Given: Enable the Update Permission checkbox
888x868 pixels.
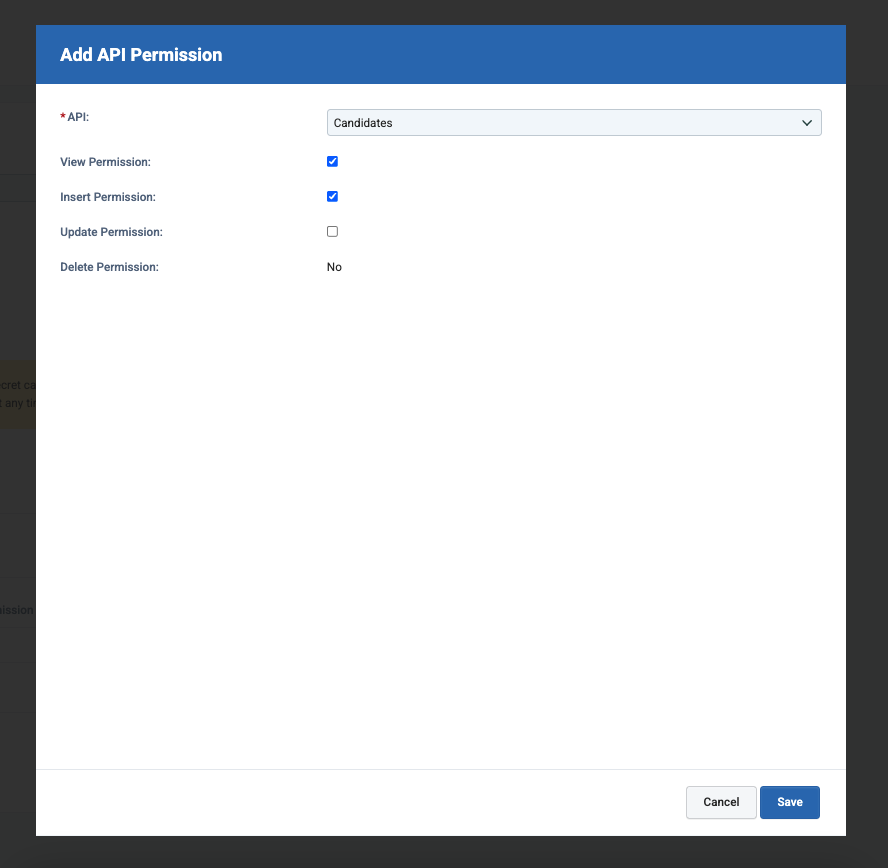Looking at the screenshot, I should [332, 231].
